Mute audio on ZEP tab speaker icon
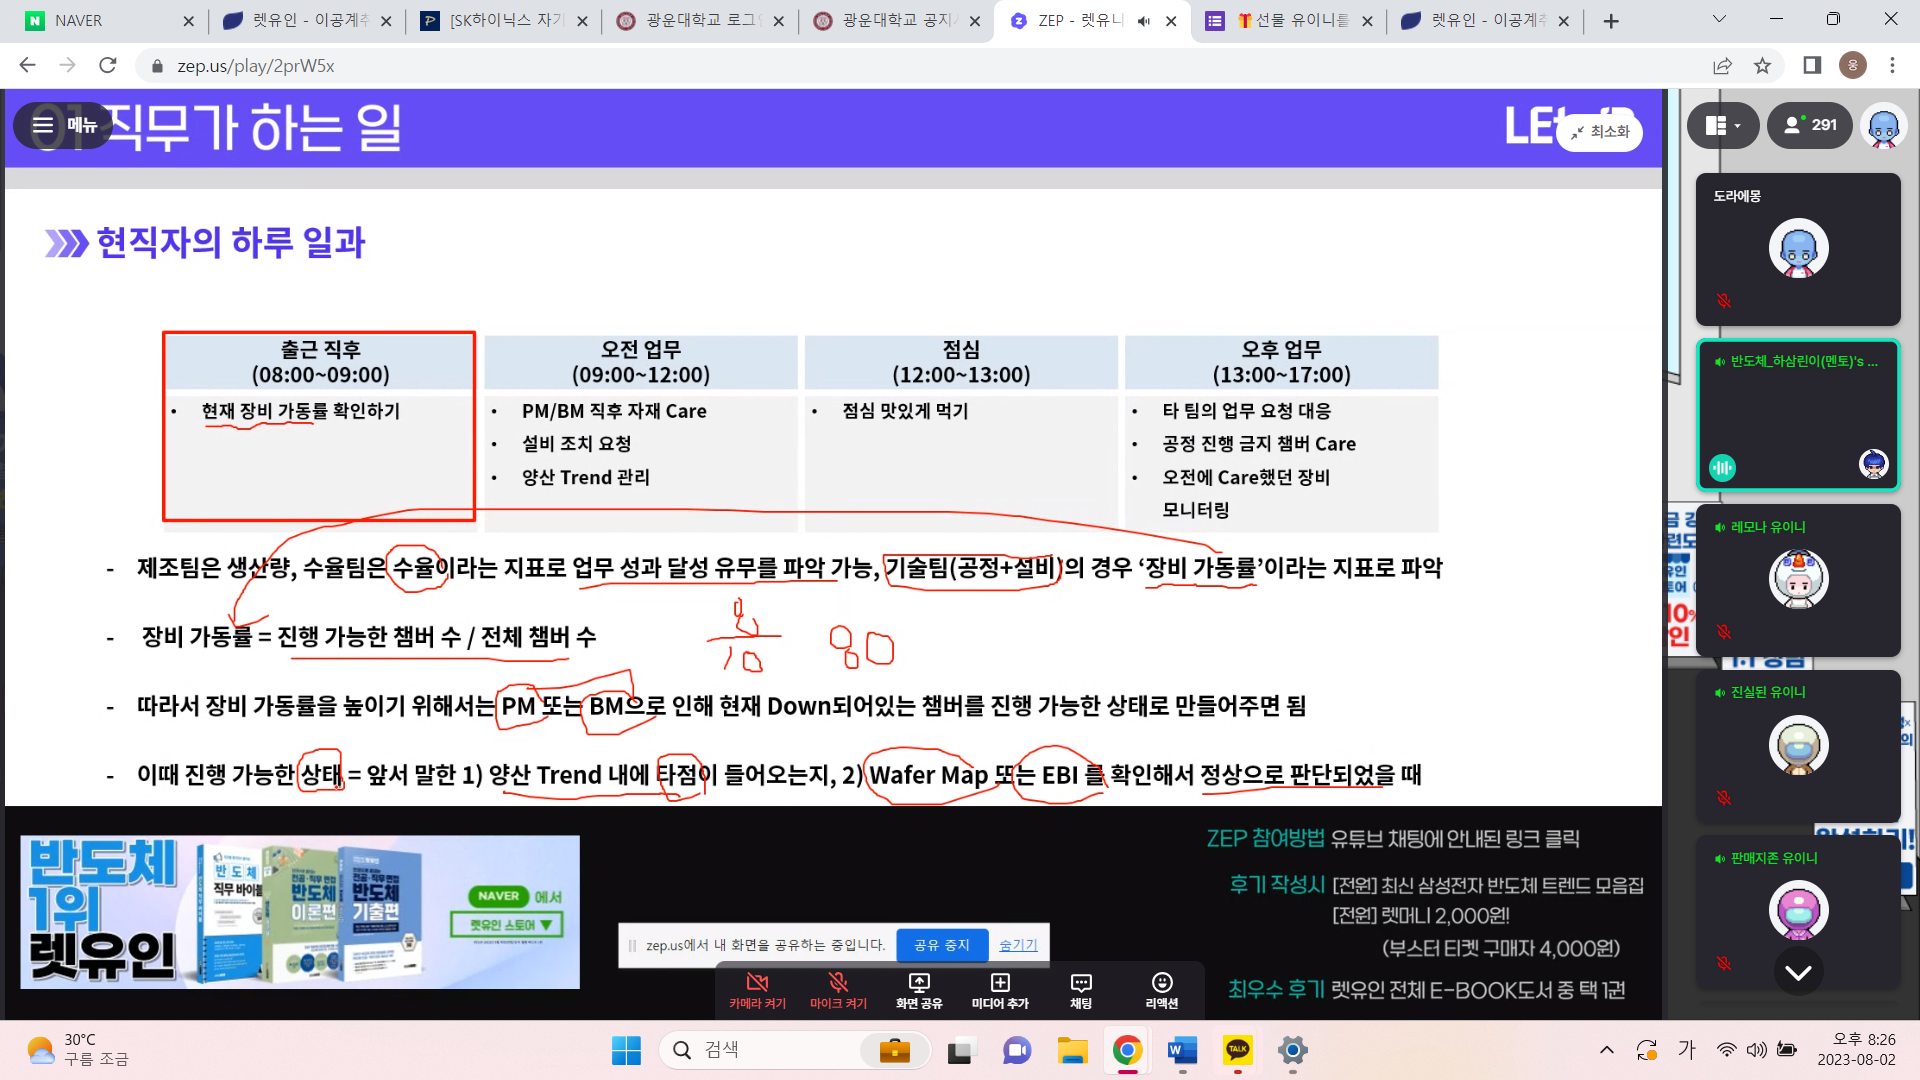The height and width of the screenshot is (1080, 1920). tap(1144, 21)
